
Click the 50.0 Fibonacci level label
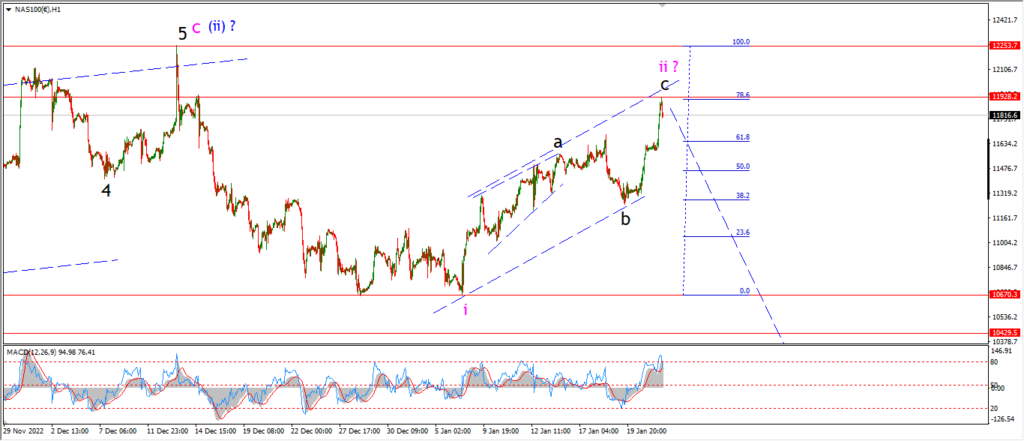[743, 167]
